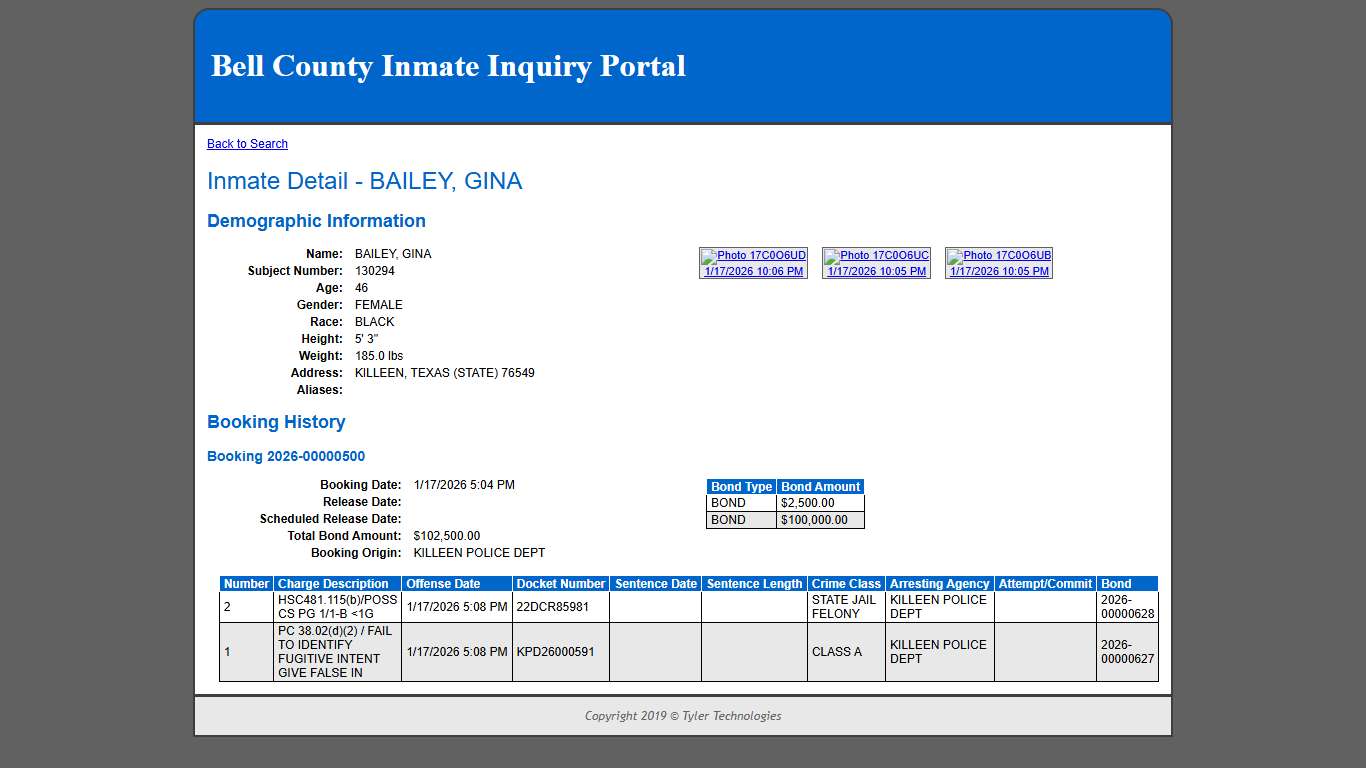Click the Back to Search link

point(247,143)
